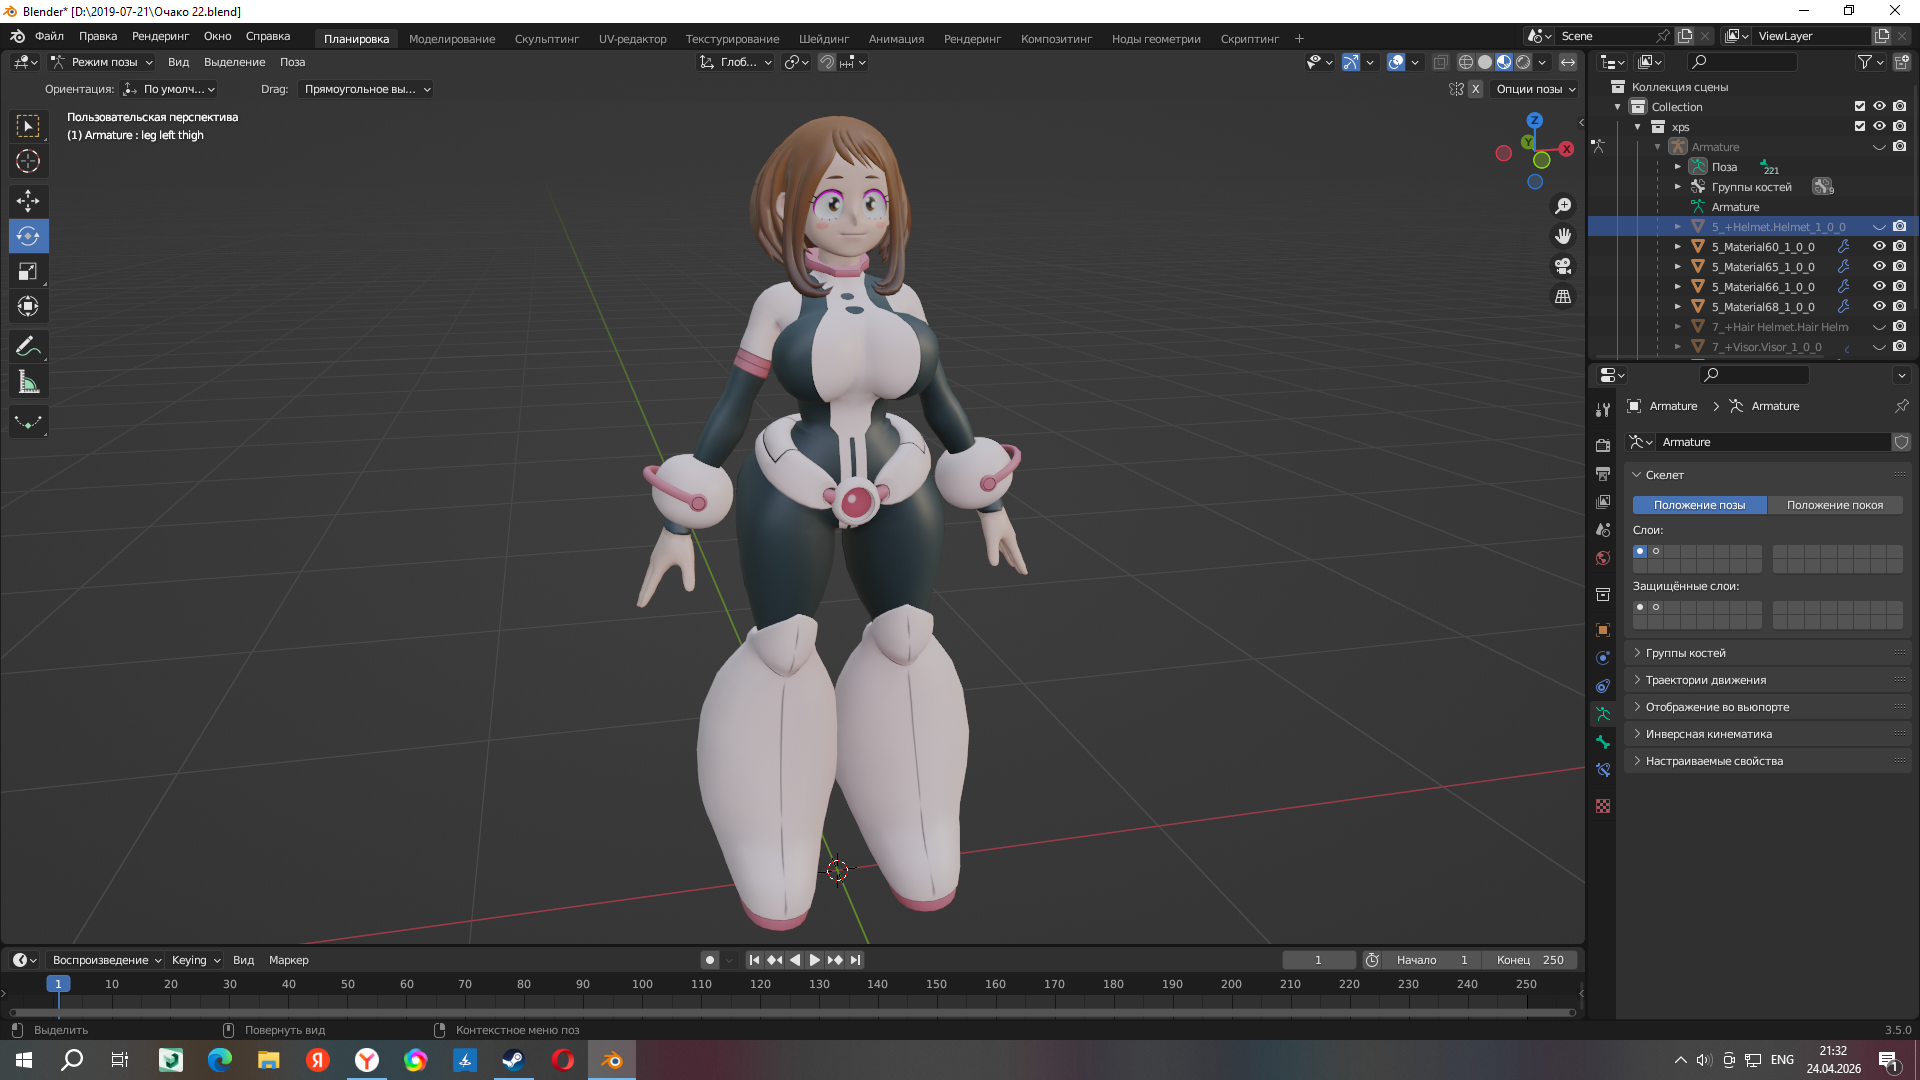The height and width of the screenshot is (1080, 1920).
Task: Switch to the Скульптинг workspace tab
Action: click(546, 39)
